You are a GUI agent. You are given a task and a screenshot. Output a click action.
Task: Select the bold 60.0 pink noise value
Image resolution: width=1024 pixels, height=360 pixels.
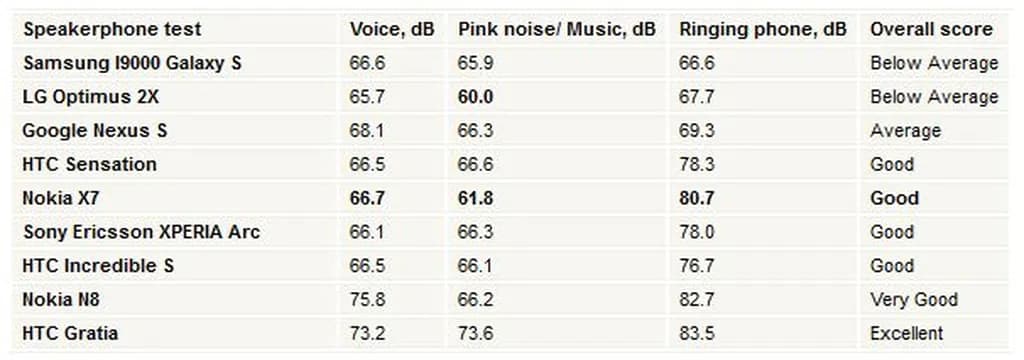click(x=475, y=97)
